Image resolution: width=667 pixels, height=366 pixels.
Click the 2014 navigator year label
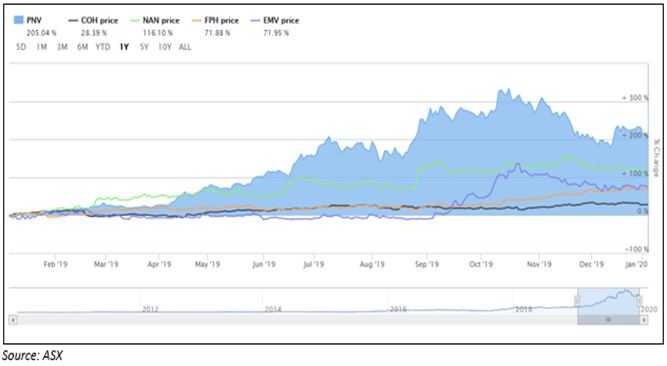pyautogui.click(x=273, y=309)
